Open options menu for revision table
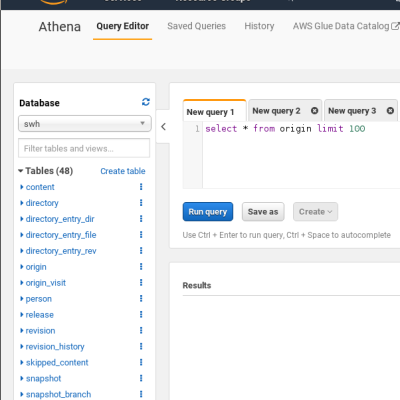The height and width of the screenshot is (400, 400). tap(141, 330)
